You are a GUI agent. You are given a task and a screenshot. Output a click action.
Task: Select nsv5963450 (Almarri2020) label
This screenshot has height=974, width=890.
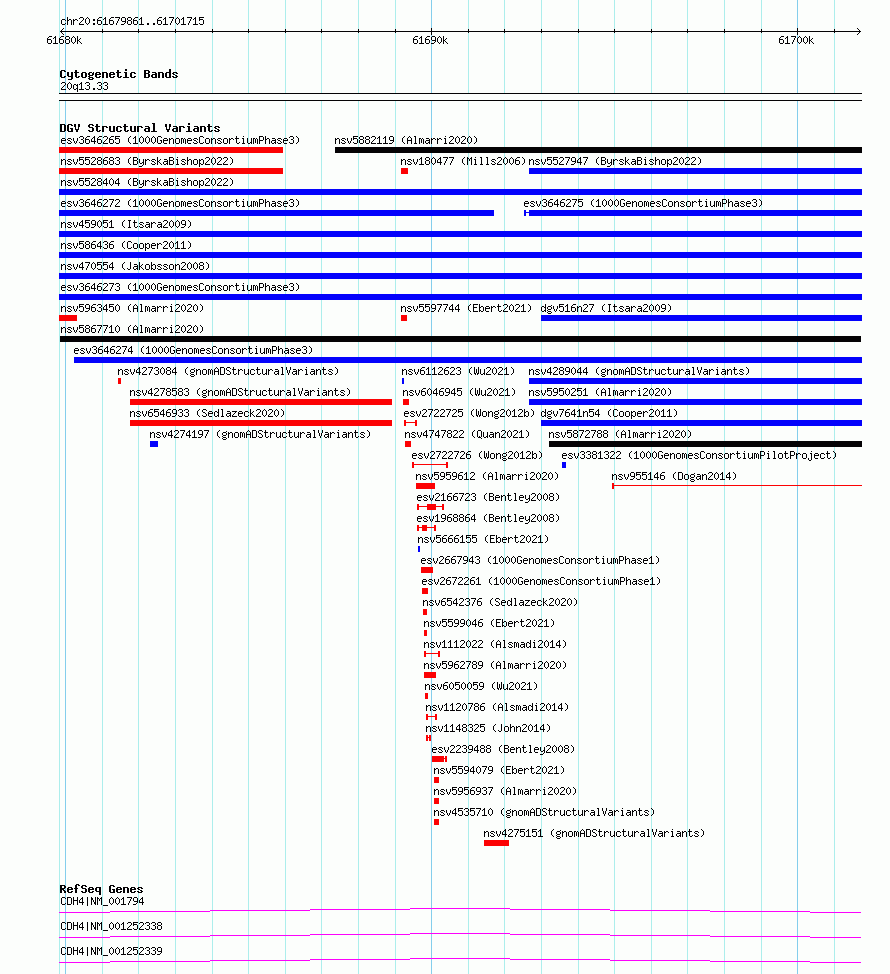132,309
